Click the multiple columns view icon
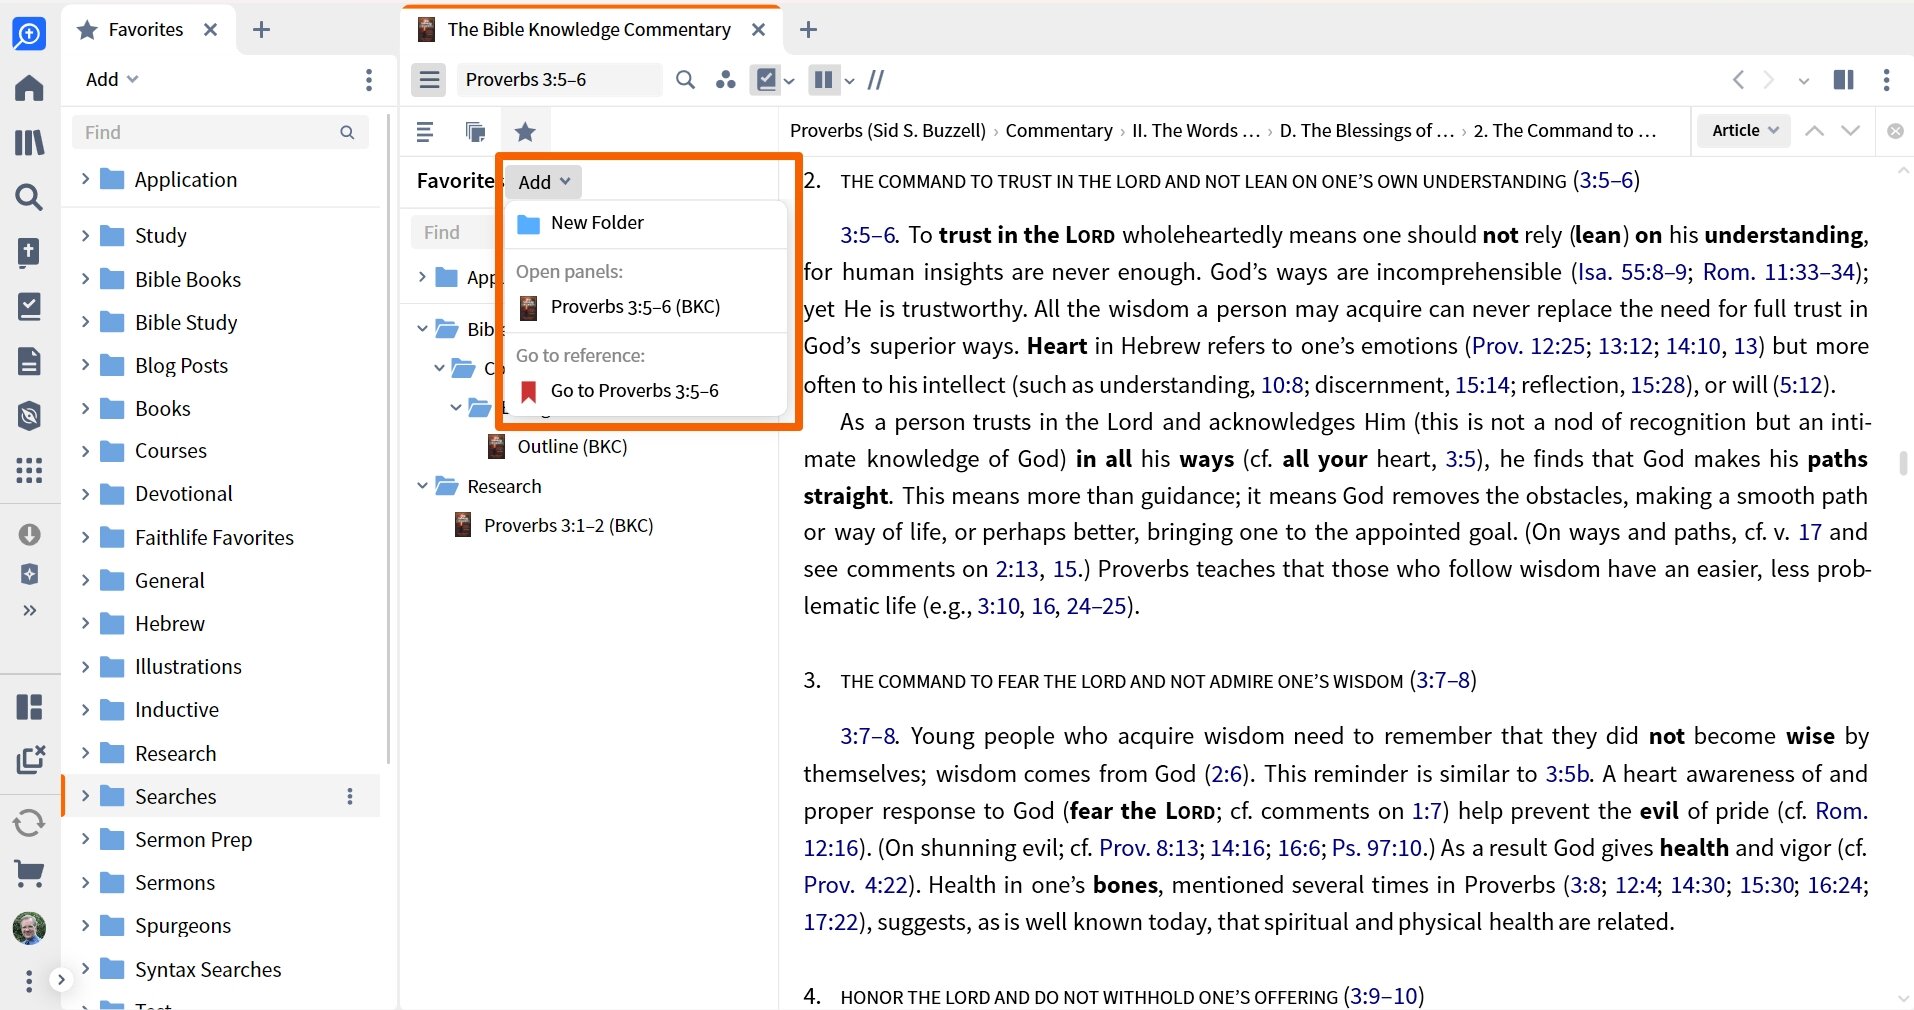The height and width of the screenshot is (1010, 1914). (x=823, y=80)
